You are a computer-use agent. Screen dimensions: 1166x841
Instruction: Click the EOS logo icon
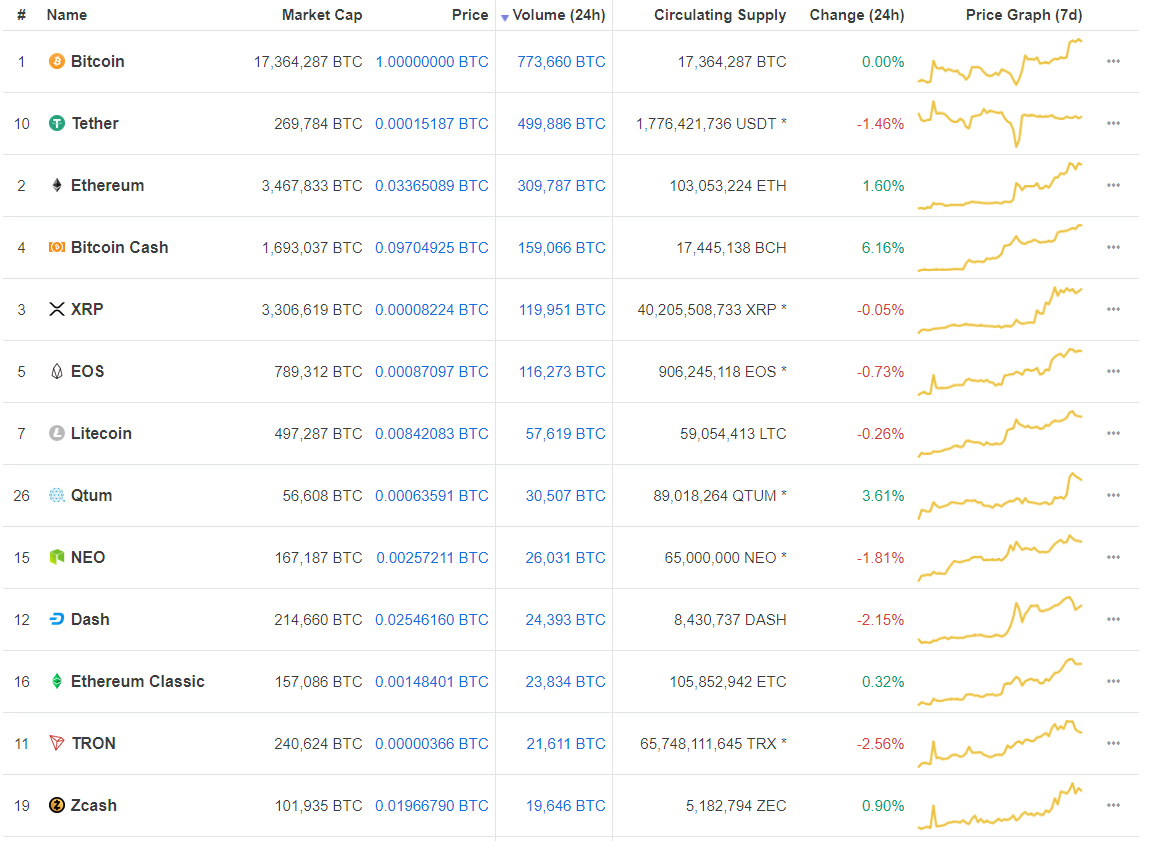click(57, 371)
